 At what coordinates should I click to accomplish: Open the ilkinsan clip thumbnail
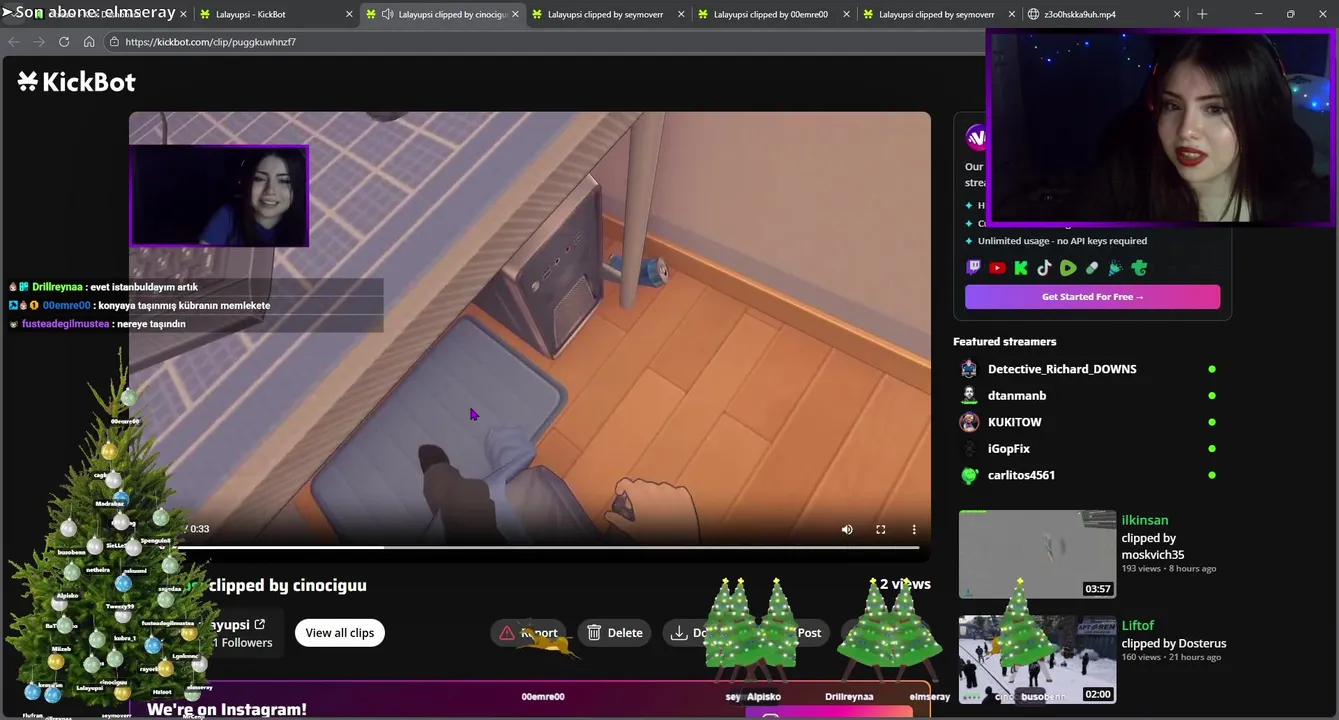coord(1037,554)
